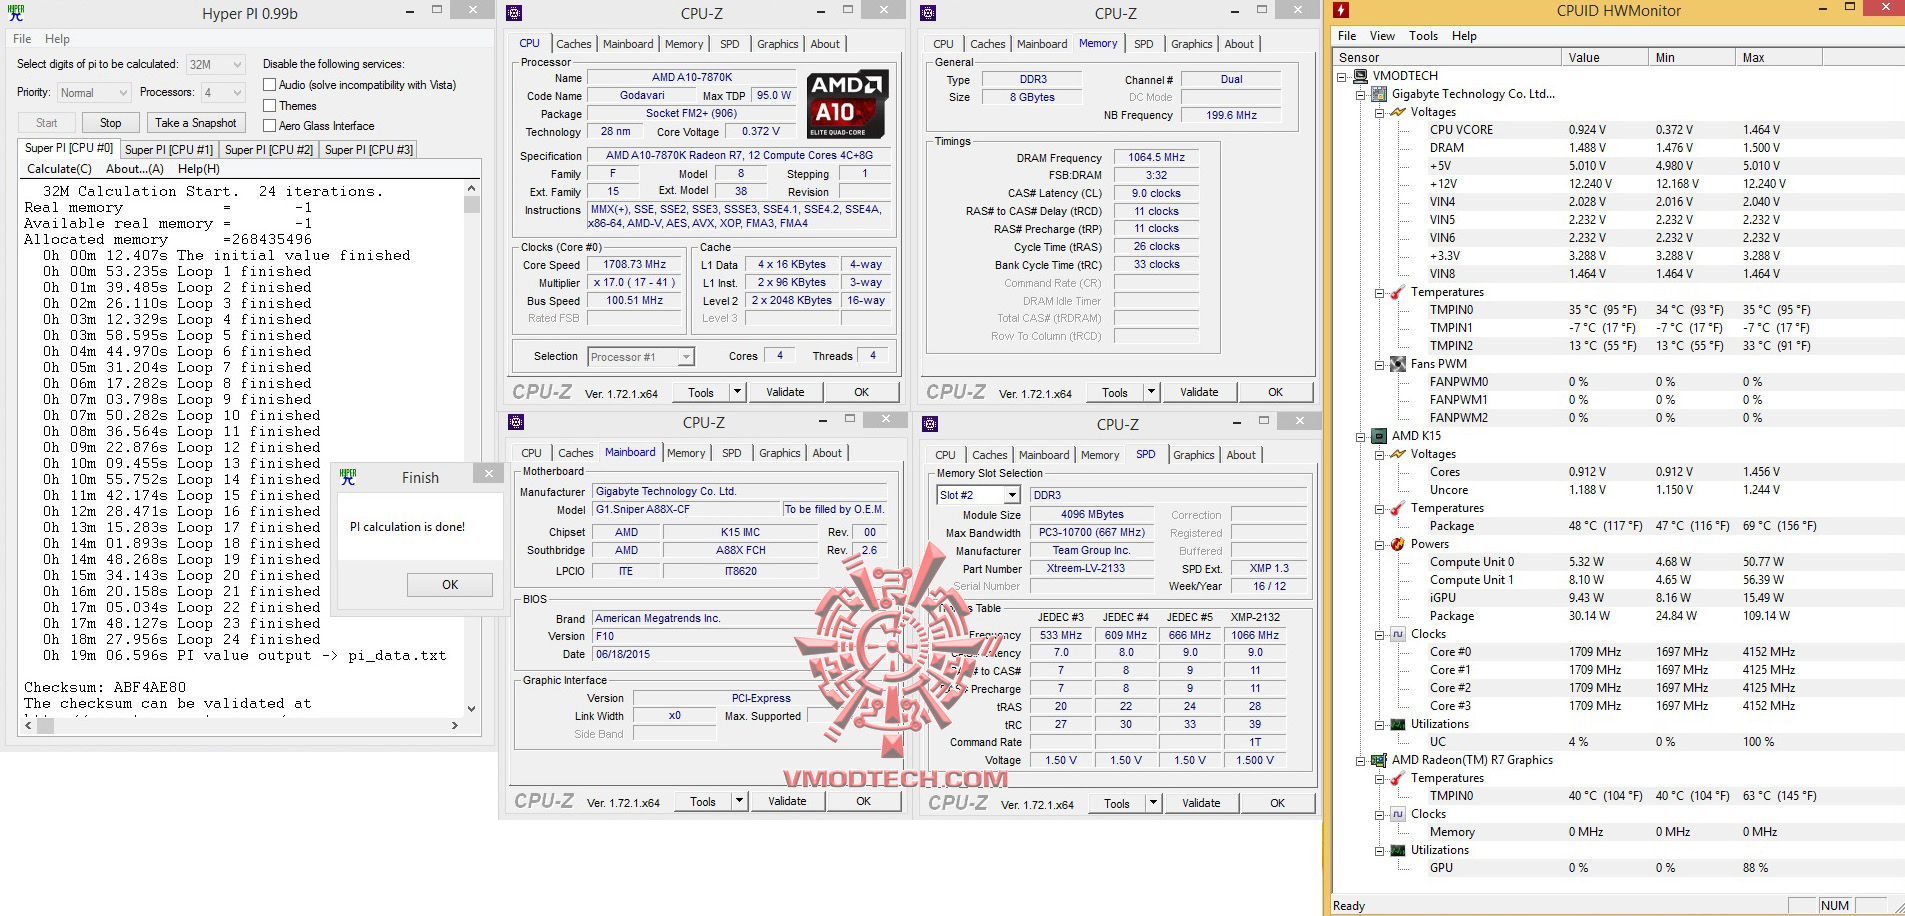This screenshot has height=916, width=1905.
Task: Open Graphics tab in CPU-Z Memory window
Action: [x=1191, y=44]
